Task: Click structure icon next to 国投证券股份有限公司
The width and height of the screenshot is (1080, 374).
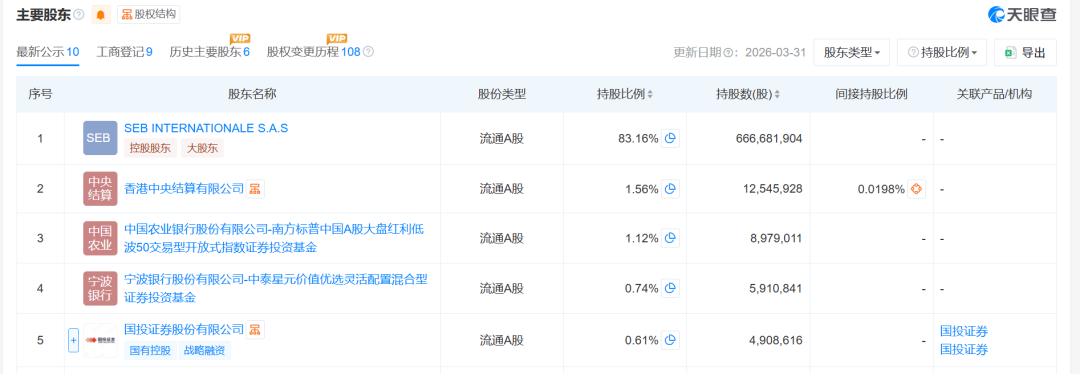Action: (x=255, y=329)
